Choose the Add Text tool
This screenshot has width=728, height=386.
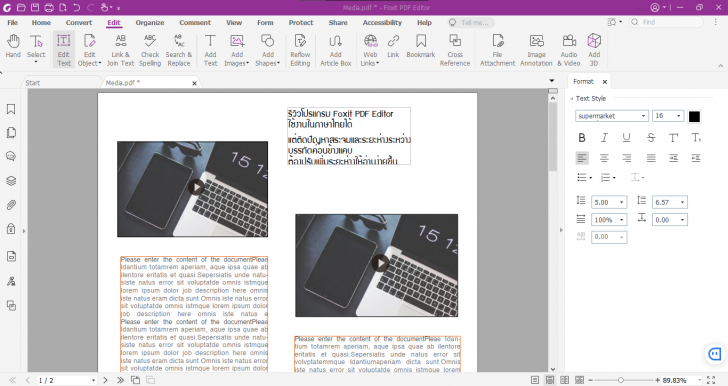click(210, 49)
